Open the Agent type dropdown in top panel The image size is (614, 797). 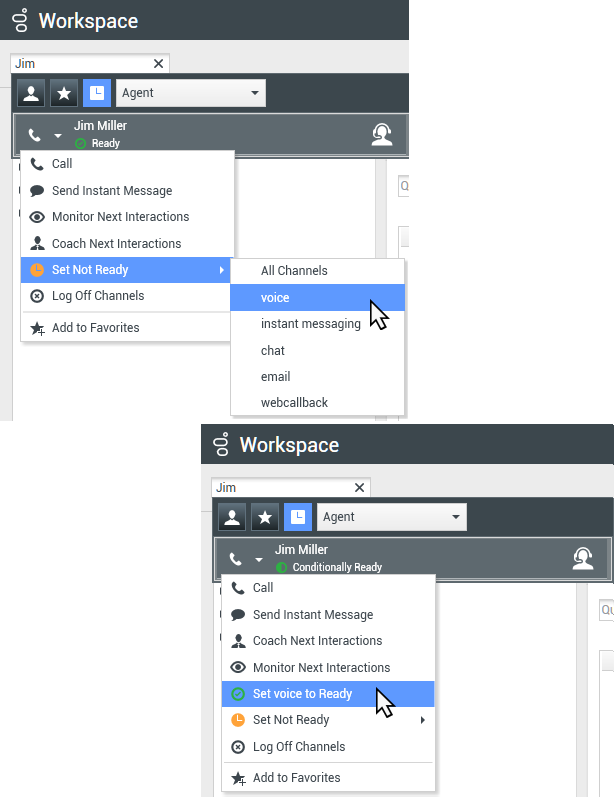point(191,93)
